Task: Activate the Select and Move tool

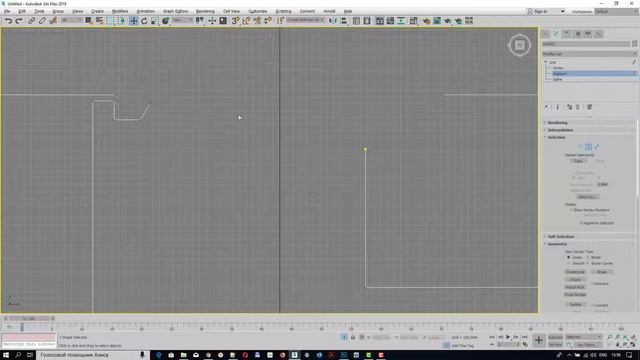Action: [133, 20]
